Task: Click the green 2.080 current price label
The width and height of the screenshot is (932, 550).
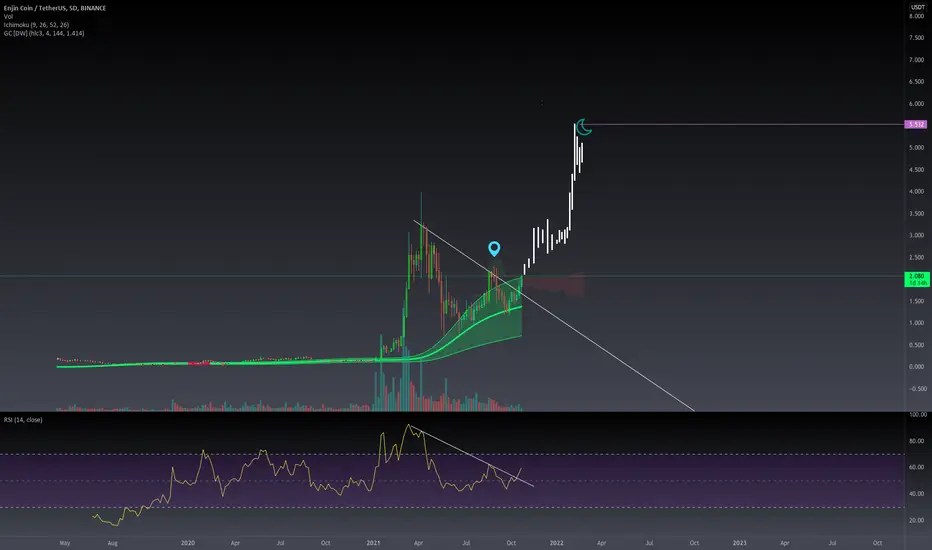Action: [x=916, y=279]
